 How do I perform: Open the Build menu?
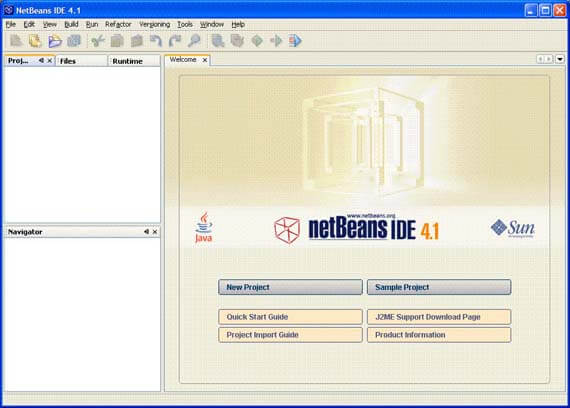tap(71, 24)
